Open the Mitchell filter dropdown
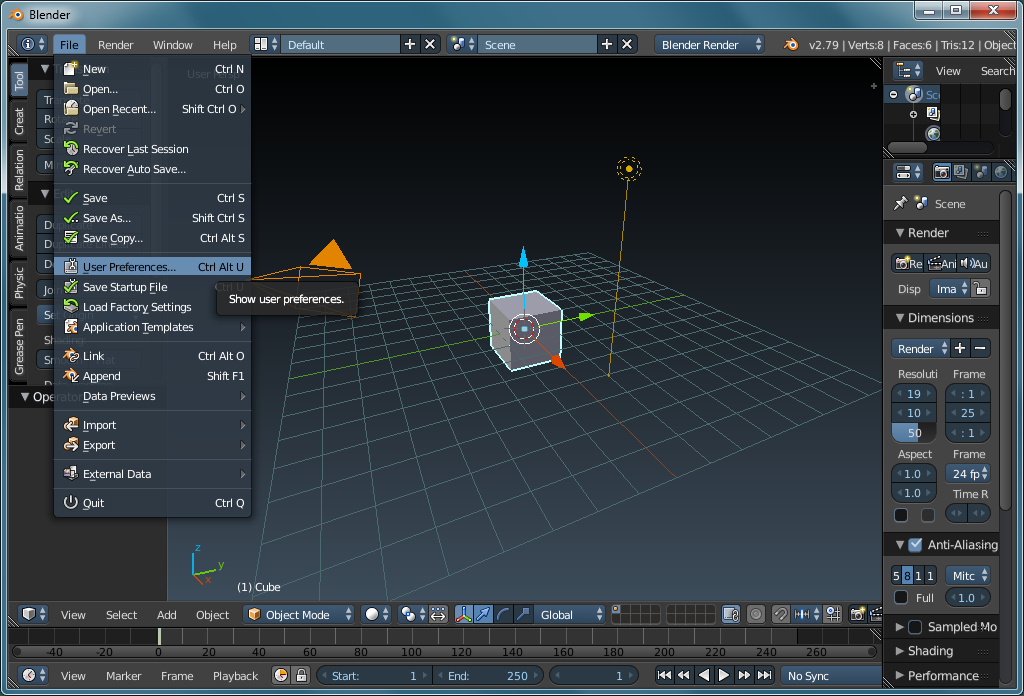The width and height of the screenshot is (1024, 696). 967,576
